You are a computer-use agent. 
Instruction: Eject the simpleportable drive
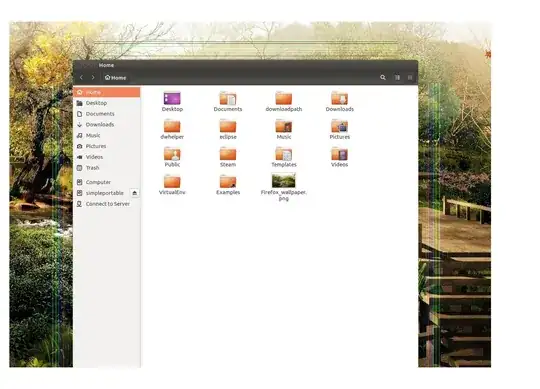[x=135, y=193]
